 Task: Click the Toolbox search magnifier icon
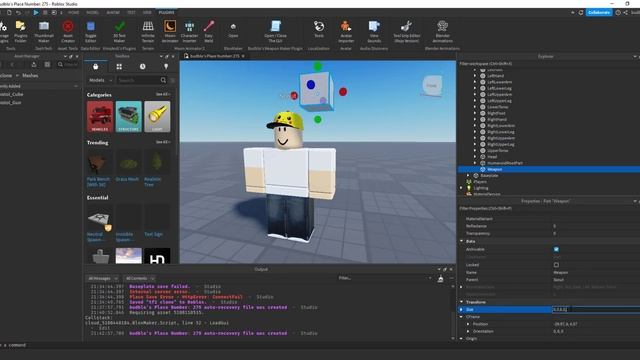(163, 80)
